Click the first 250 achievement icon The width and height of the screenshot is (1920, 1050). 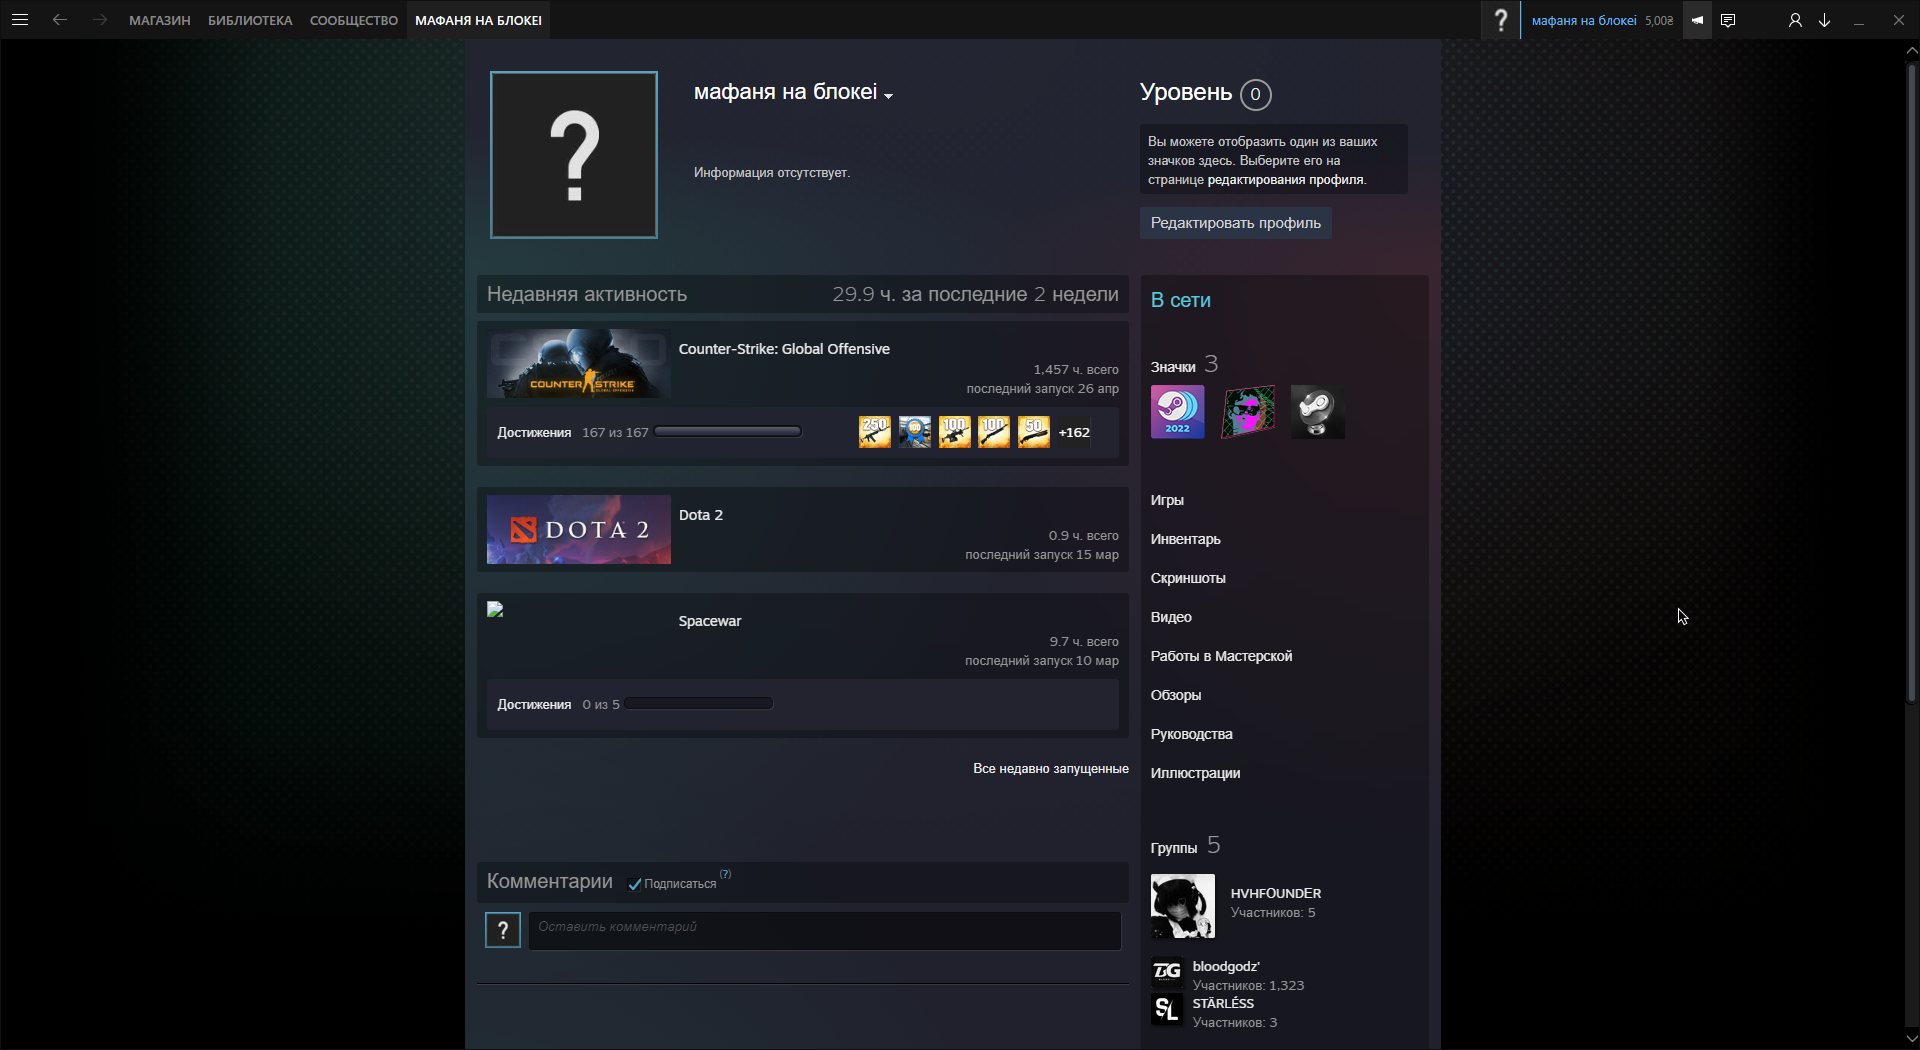pyautogui.click(x=875, y=432)
